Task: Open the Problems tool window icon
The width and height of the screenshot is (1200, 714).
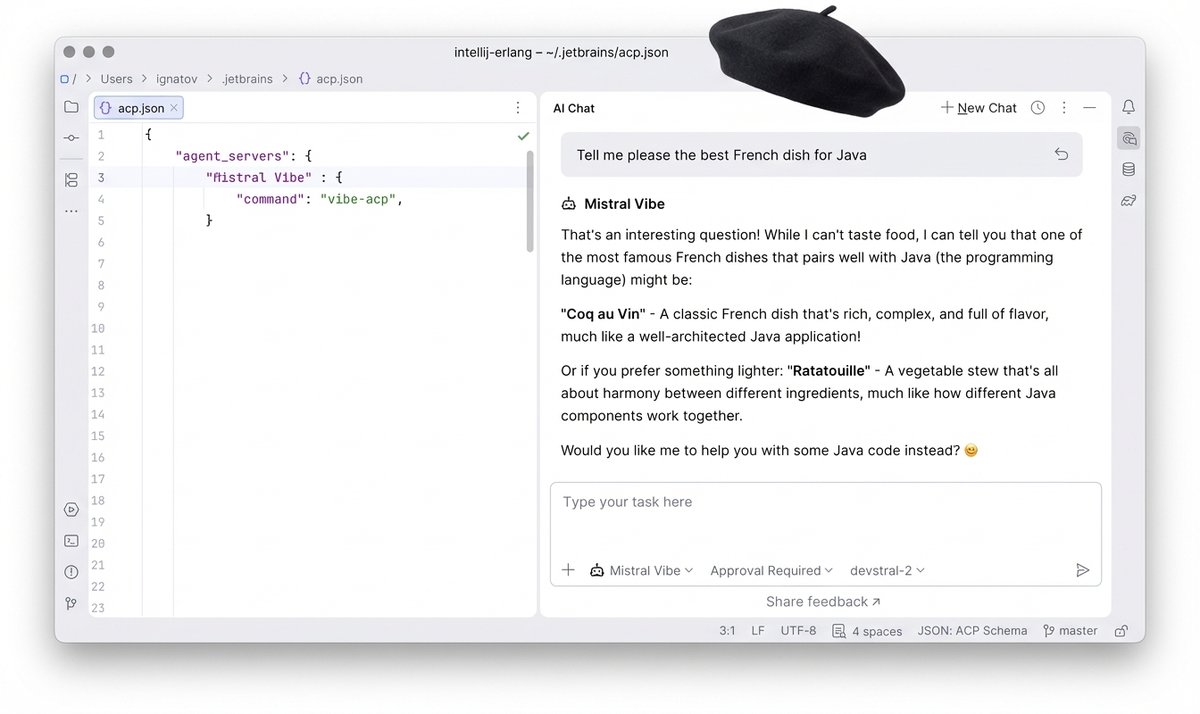Action: click(x=71, y=572)
